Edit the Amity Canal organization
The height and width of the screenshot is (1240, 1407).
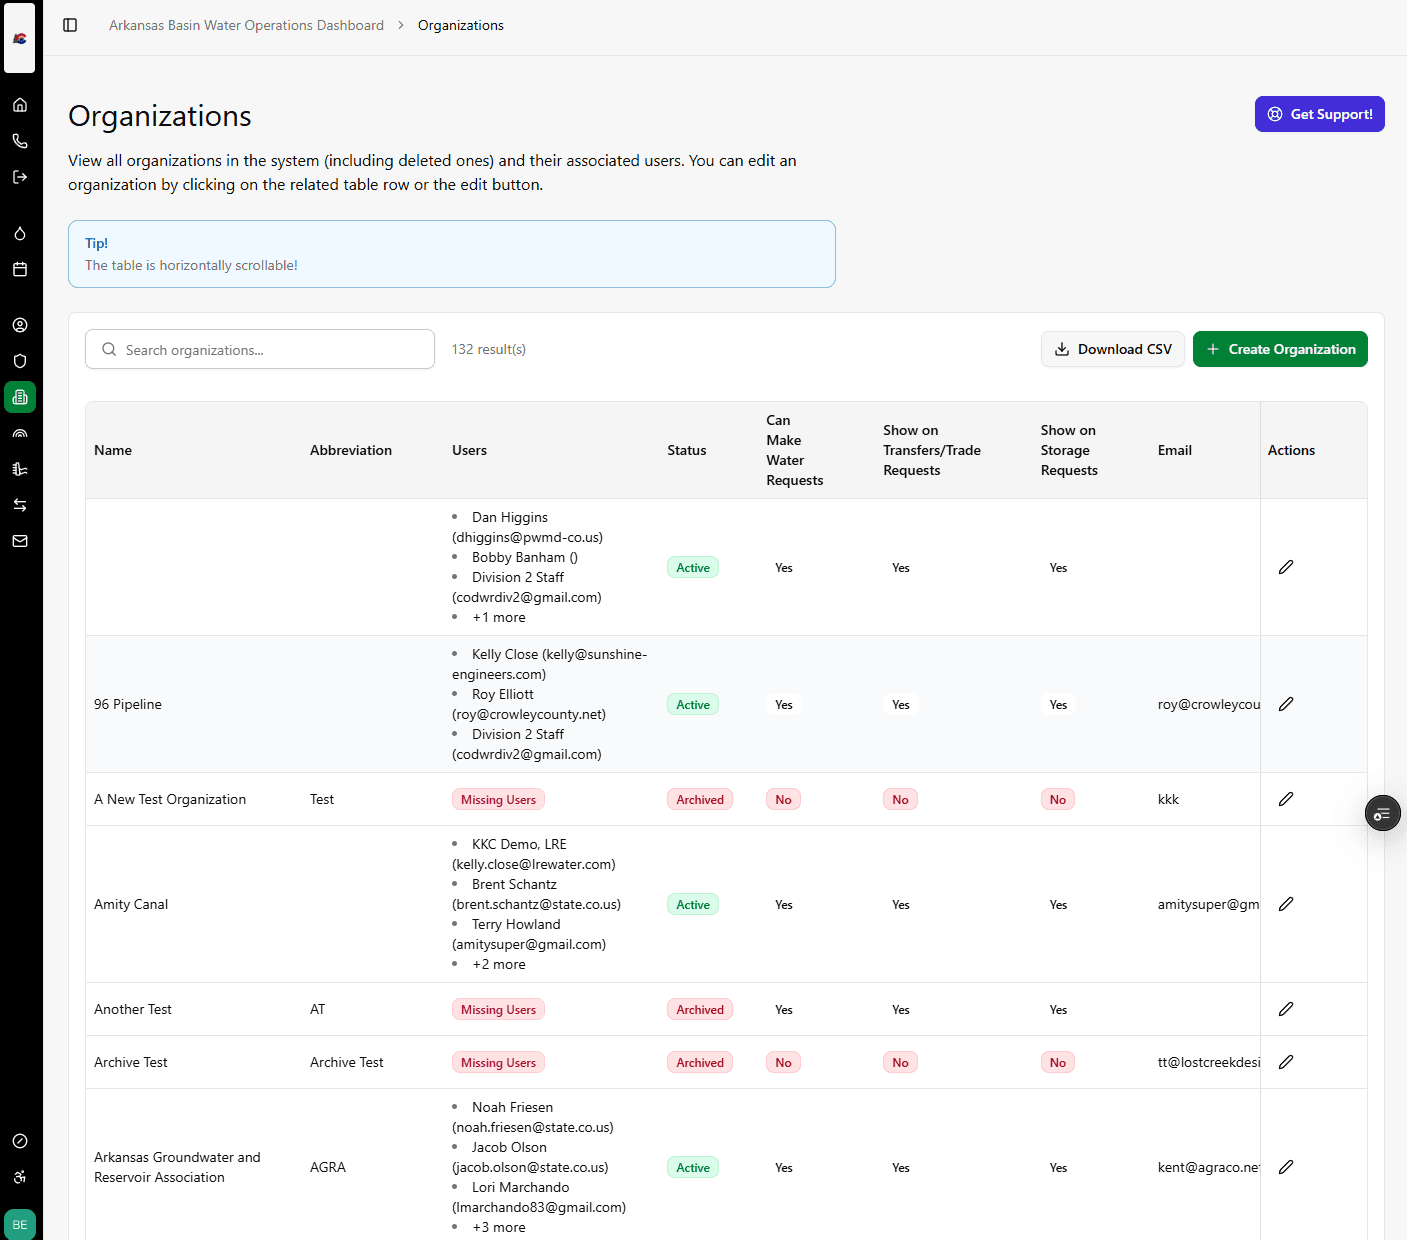coord(1286,904)
